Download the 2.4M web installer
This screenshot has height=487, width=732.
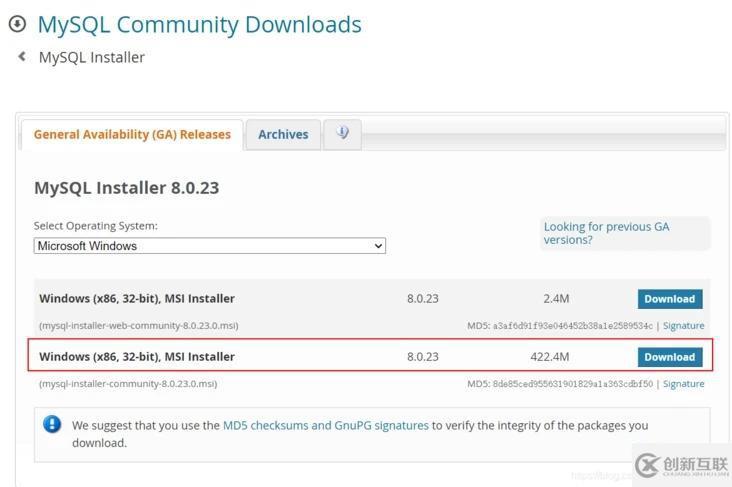(x=670, y=299)
